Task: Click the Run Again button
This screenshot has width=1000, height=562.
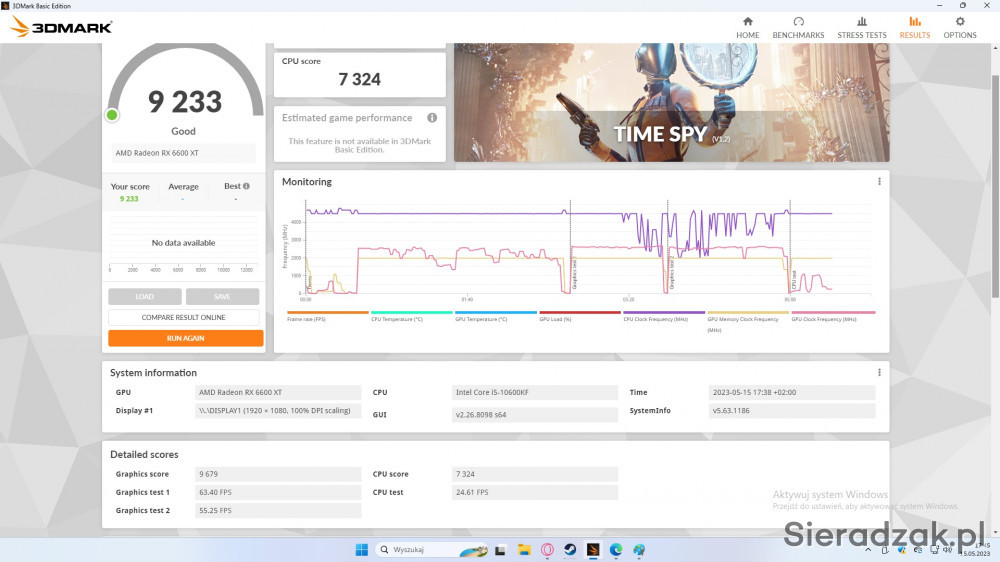Action: pos(186,338)
